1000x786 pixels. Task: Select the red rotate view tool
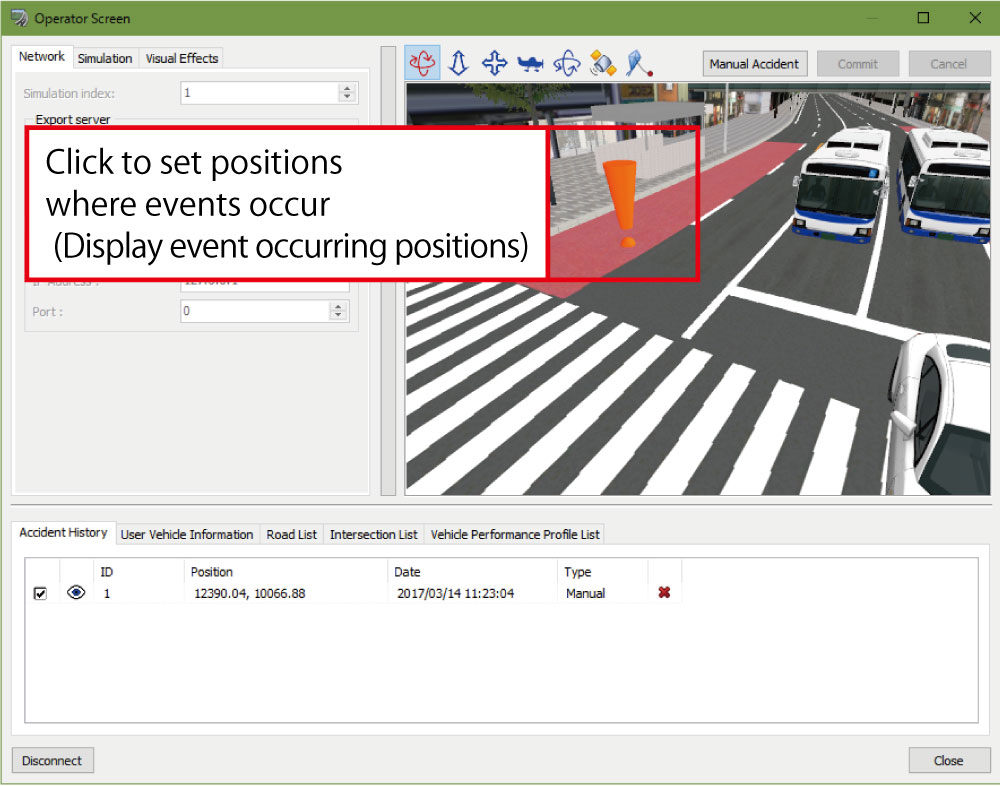click(x=422, y=64)
